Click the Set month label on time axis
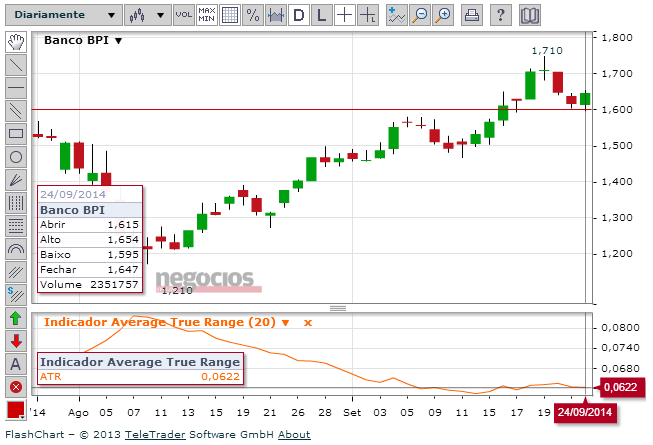This screenshot has height=445, width=653. pyautogui.click(x=352, y=413)
